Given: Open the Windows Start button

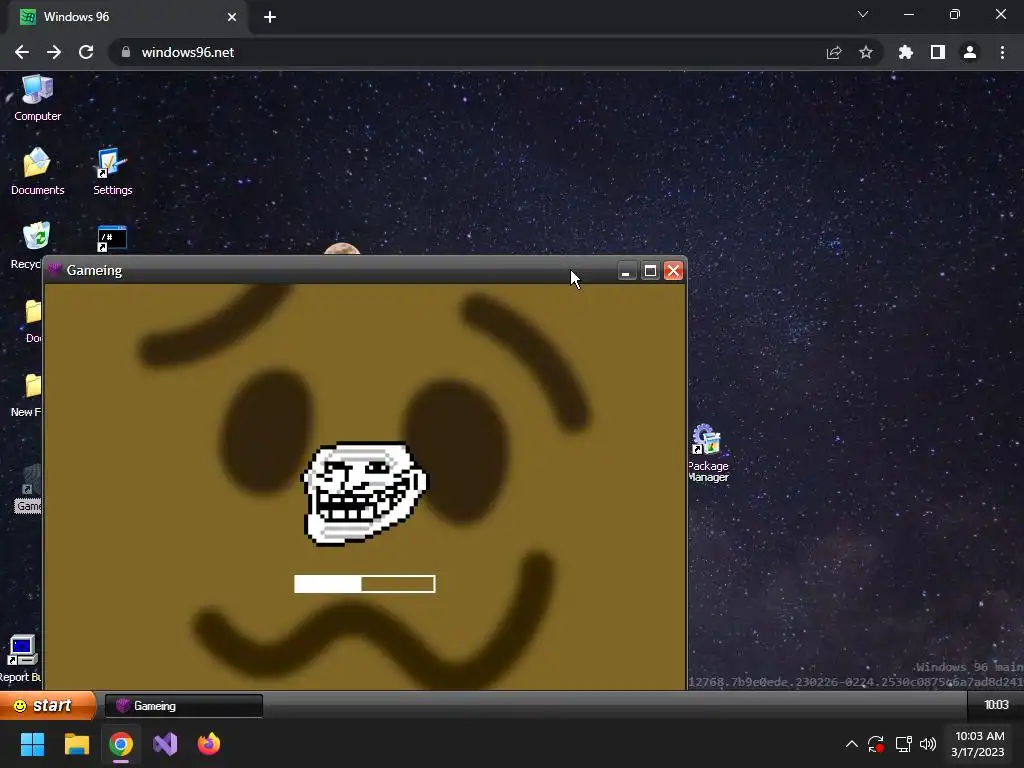Looking at the screenshot, I should (32, 744).
